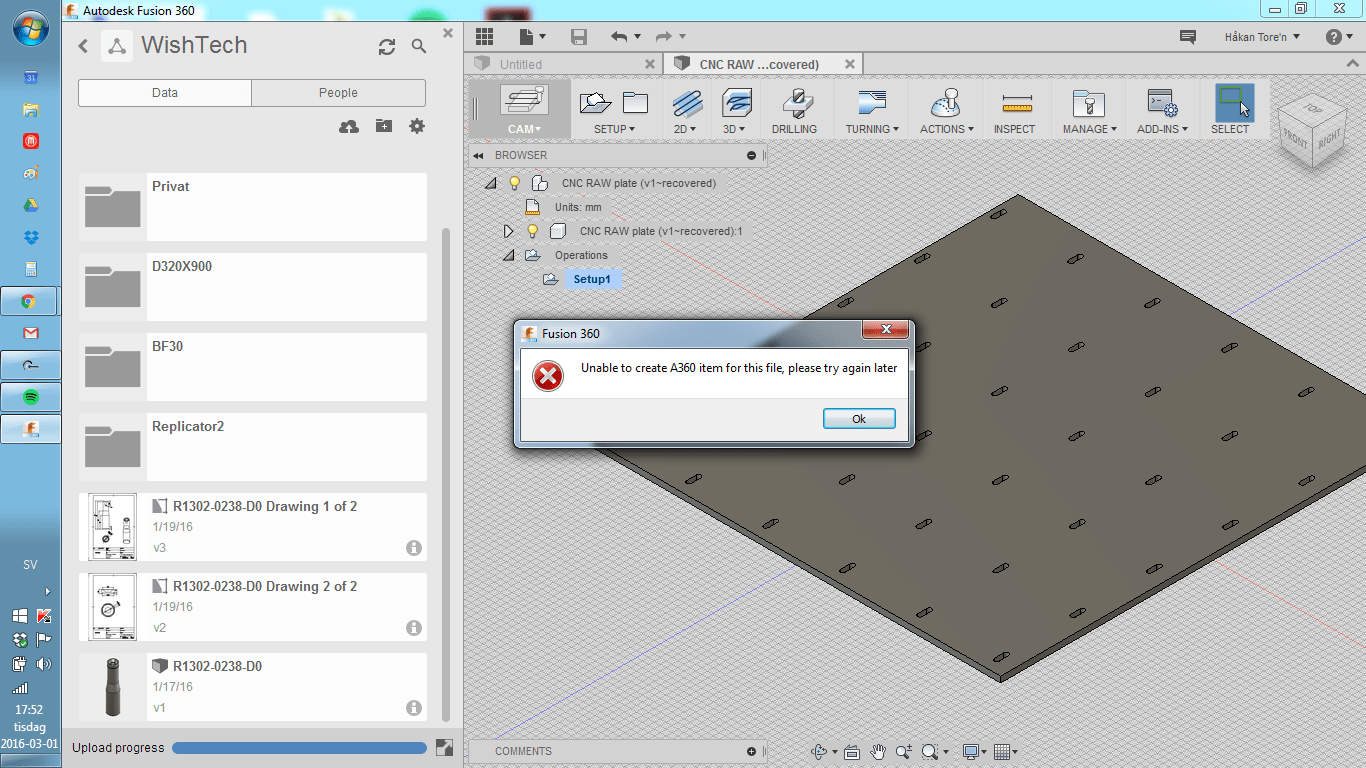Switch to the People tab
Screen dimensions: 1366x768
(338, 93)
